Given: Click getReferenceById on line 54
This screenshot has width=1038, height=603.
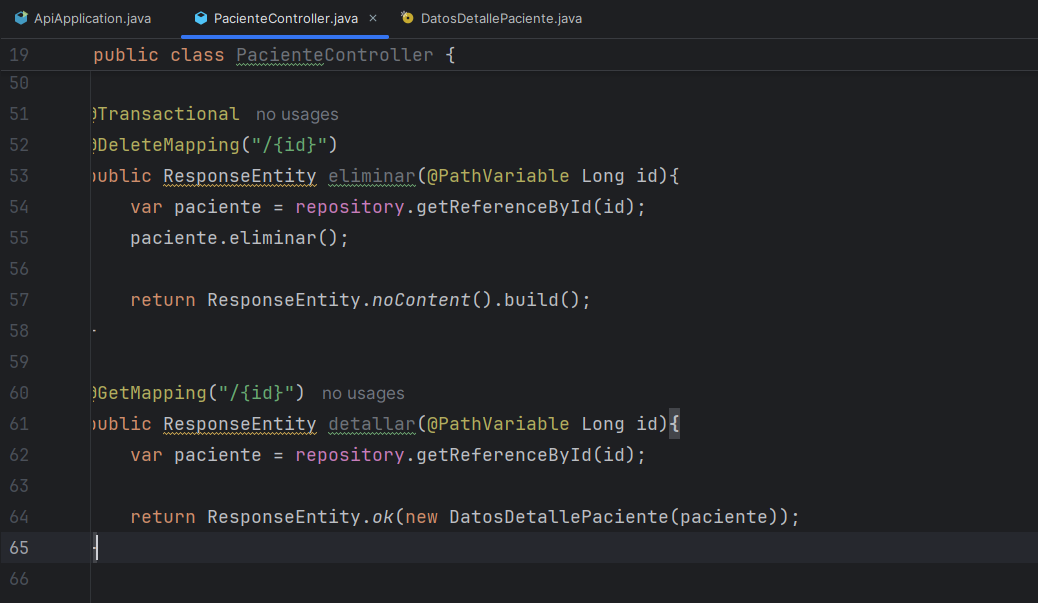Looking at the screenshot, I should (x=504, y=207).
